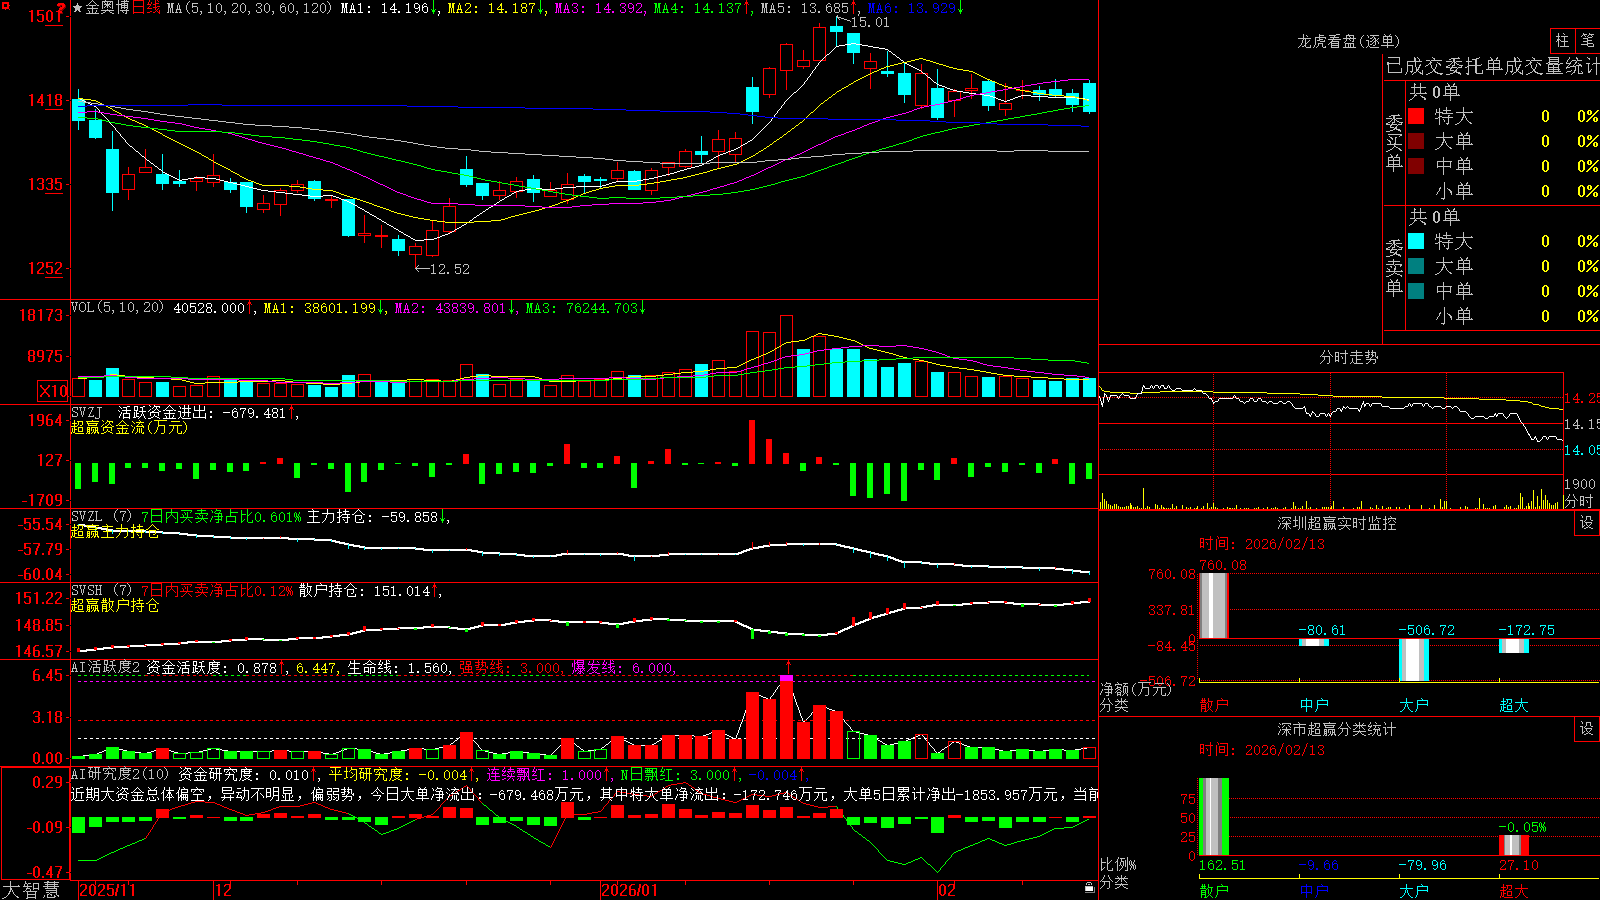1600x900 pixels.
Task: Click the 分时走势 panel title
Action: tap(1348, 357)
